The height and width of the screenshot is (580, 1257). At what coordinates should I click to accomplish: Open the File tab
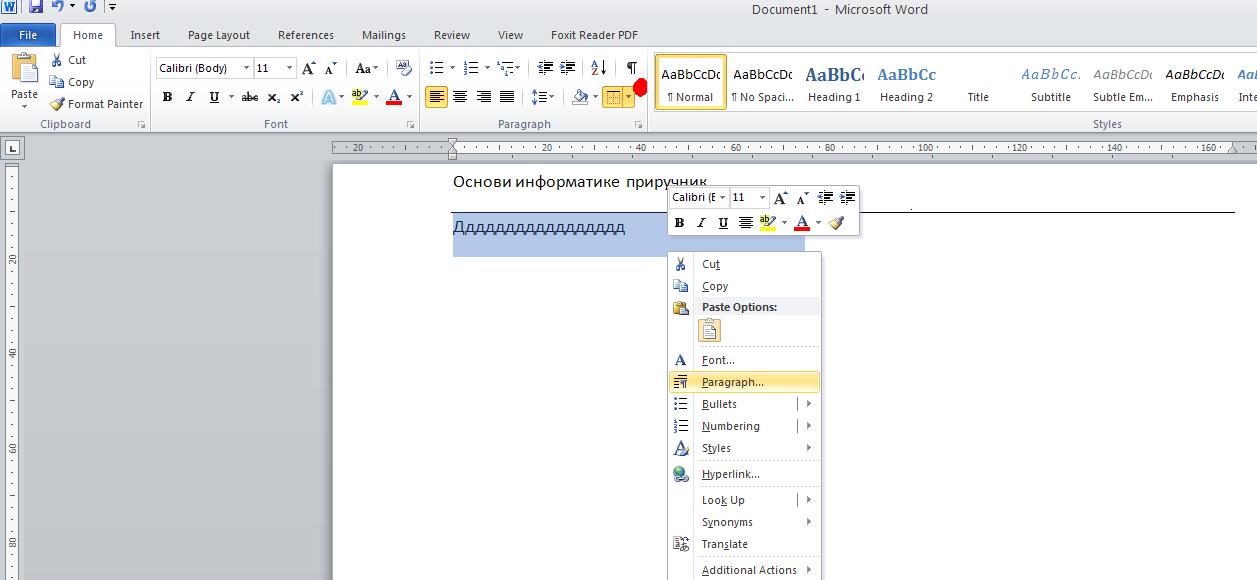[x=28, y=34]
